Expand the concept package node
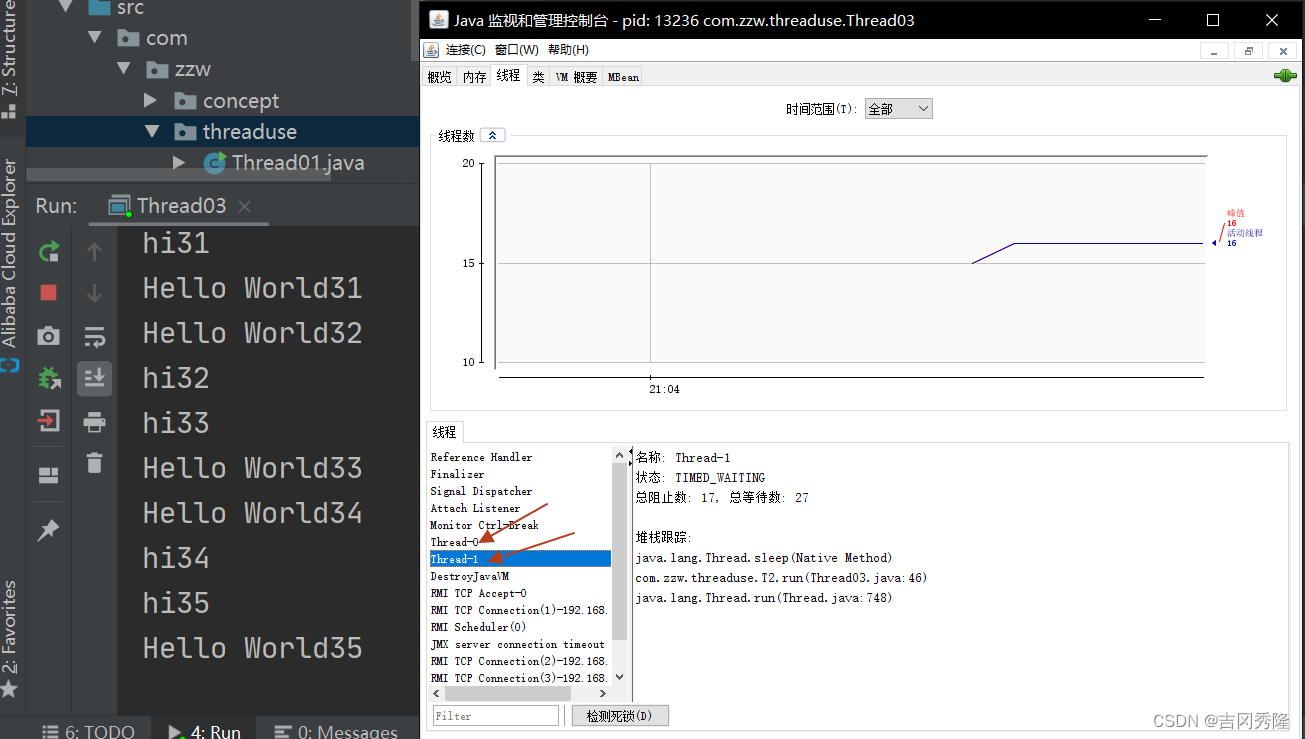The image size is (1305, 739). pyautogui.click(x=151, y=100)
